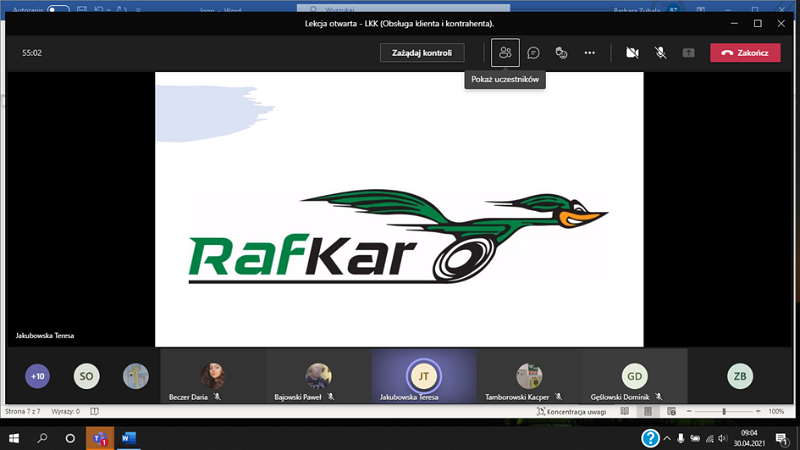Image resolution: width=800 pixels, height=450 pixels.
Task: Select Gęślowski Dominik participant tile
Action: coord(635,377)
